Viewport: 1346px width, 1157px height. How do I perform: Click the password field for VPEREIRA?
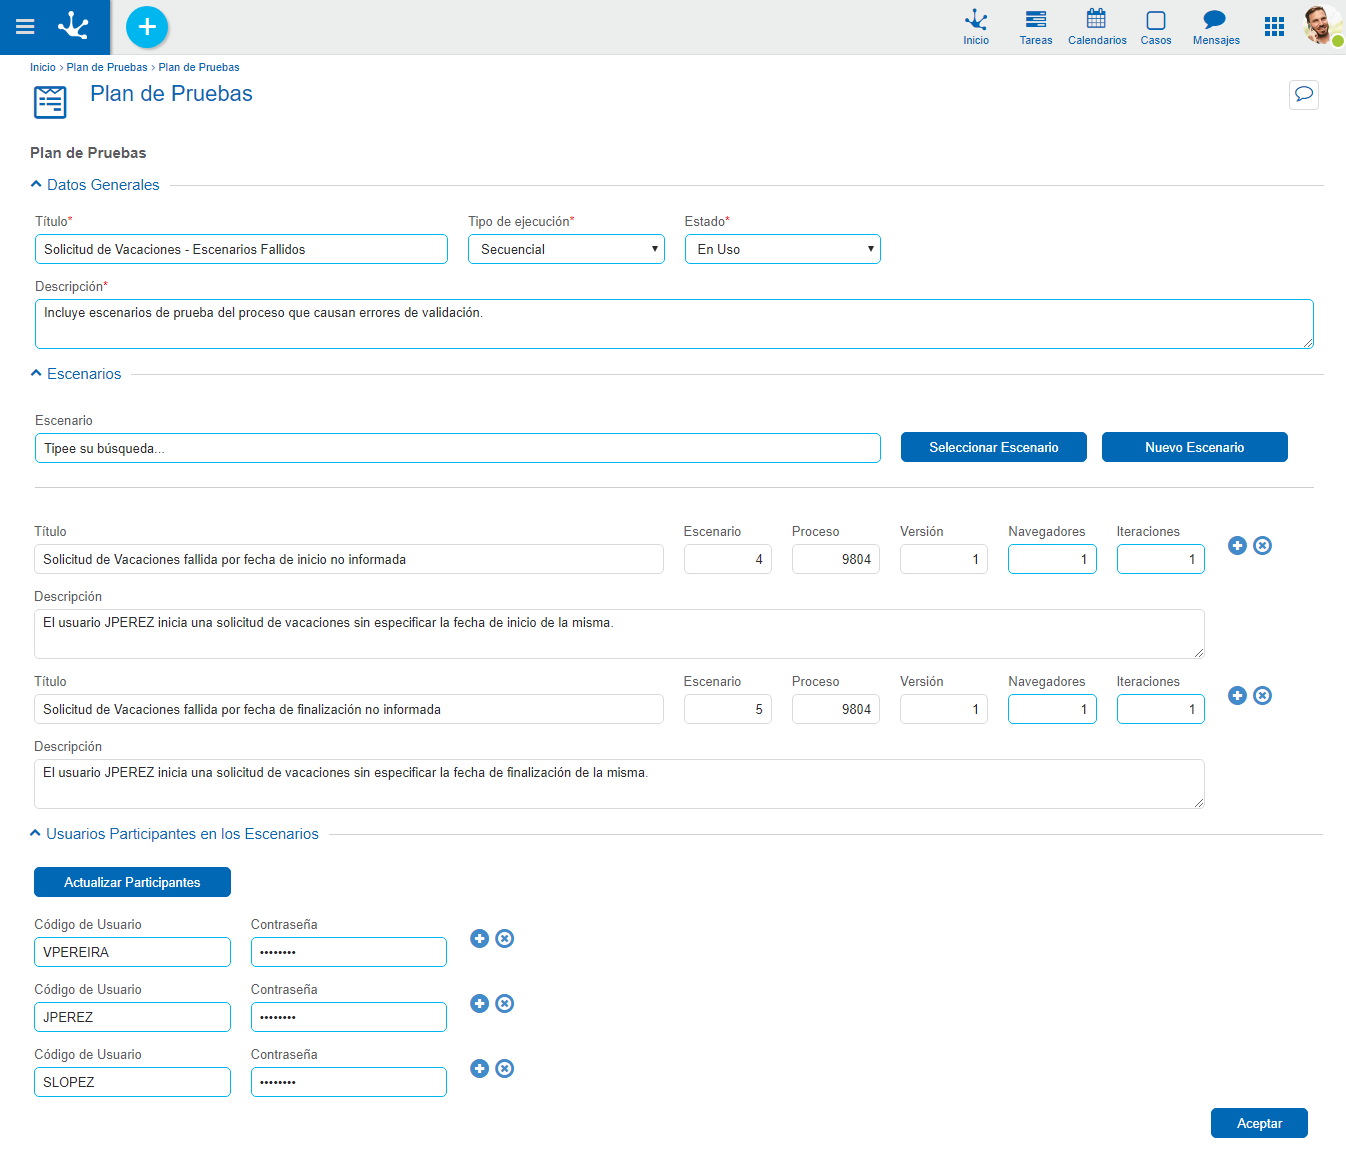pyautogui.click(x=349, y=952)
